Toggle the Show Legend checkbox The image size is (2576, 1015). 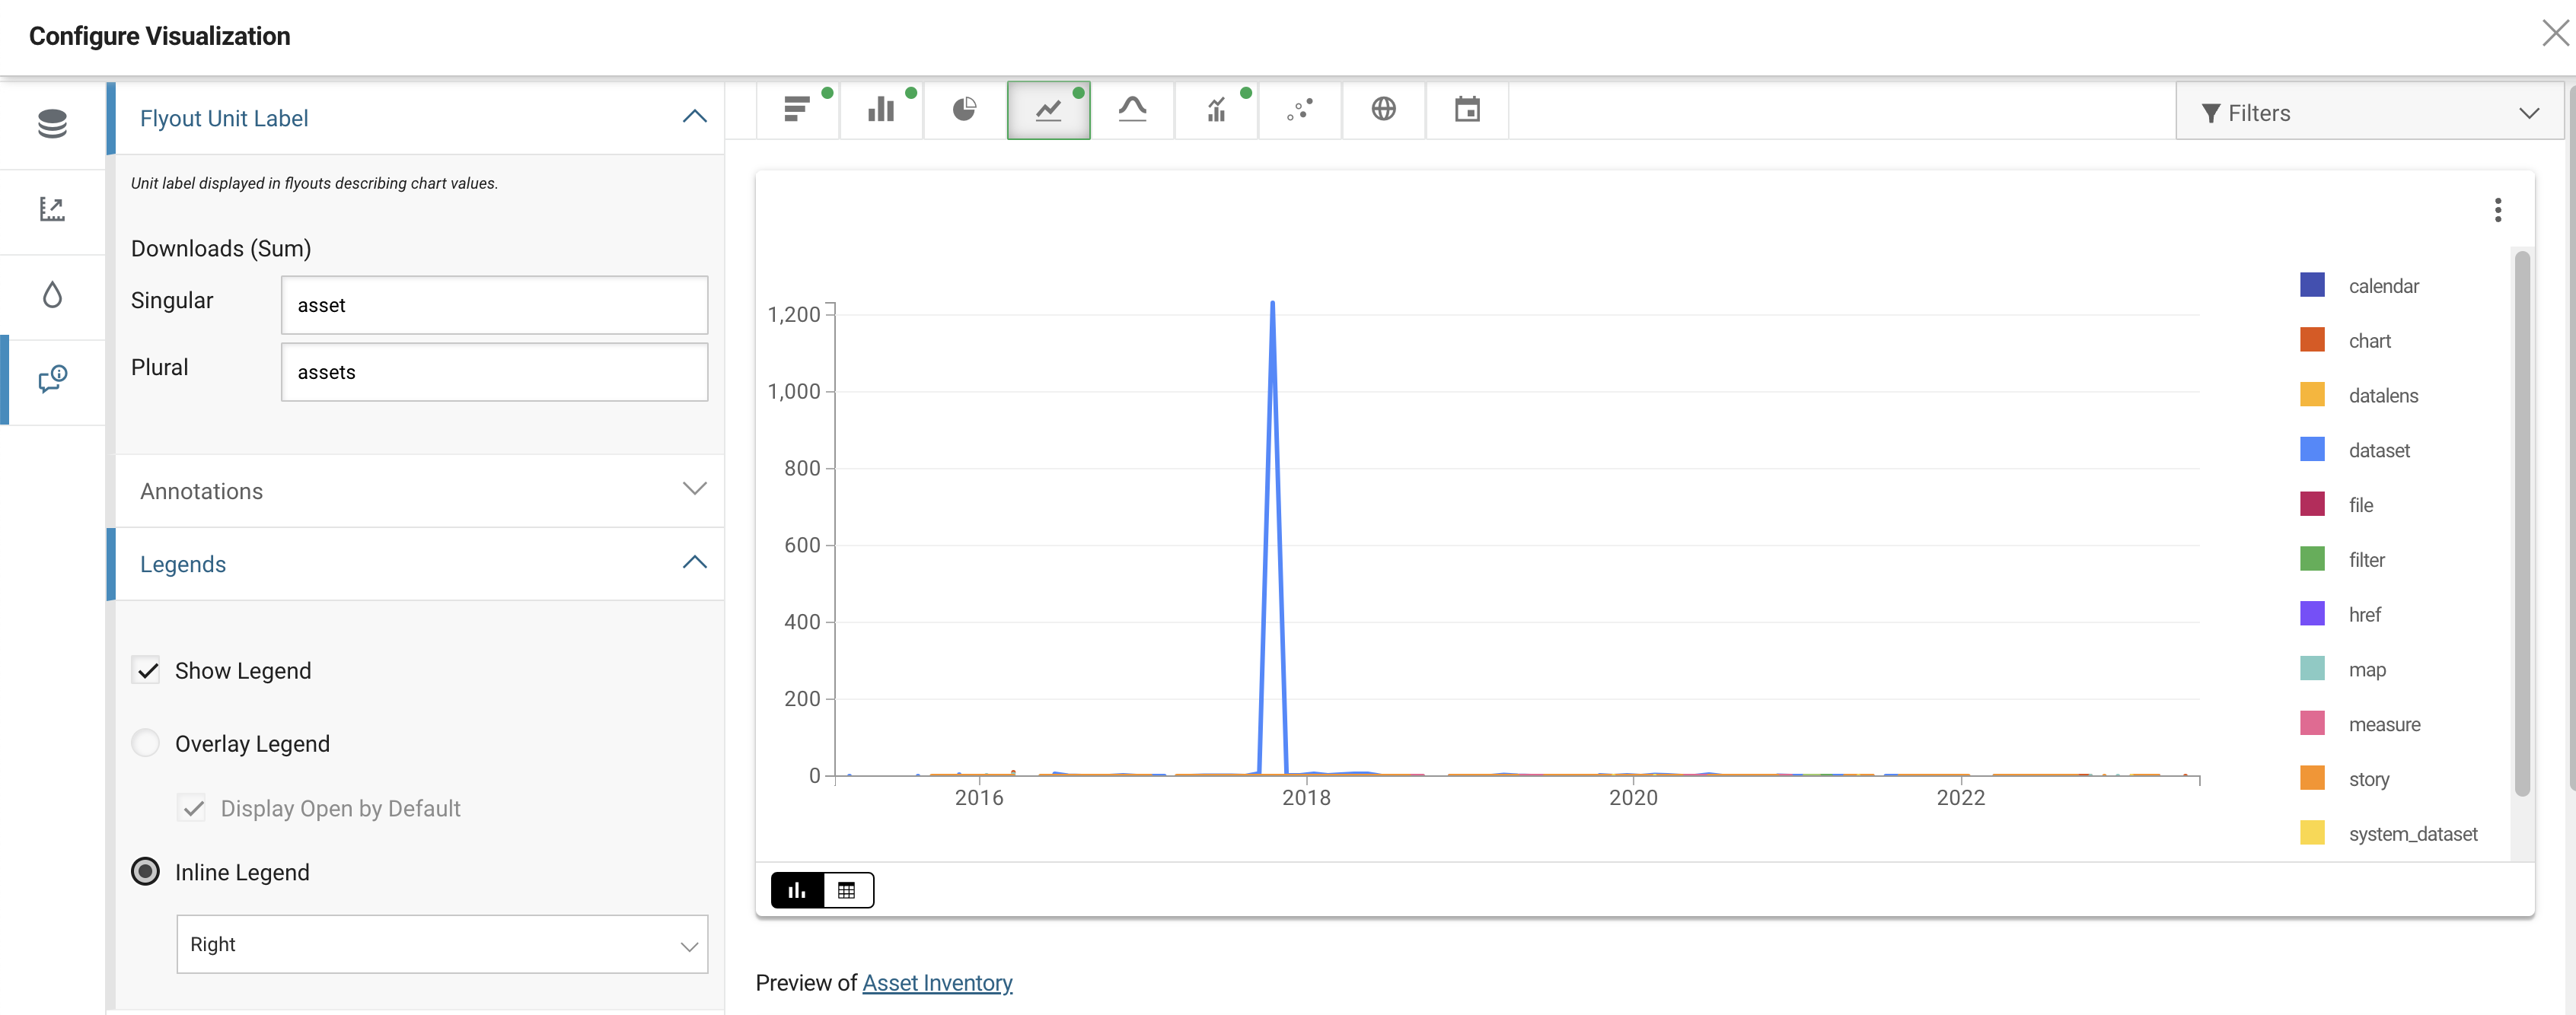pos(146,670)
